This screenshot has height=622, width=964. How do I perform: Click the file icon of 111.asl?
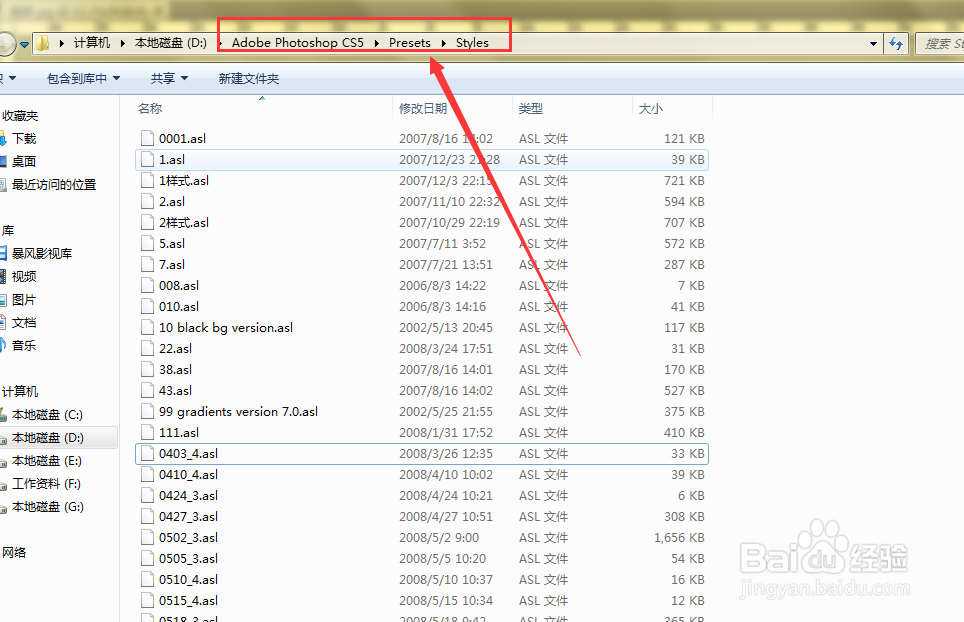coord(147,432)
